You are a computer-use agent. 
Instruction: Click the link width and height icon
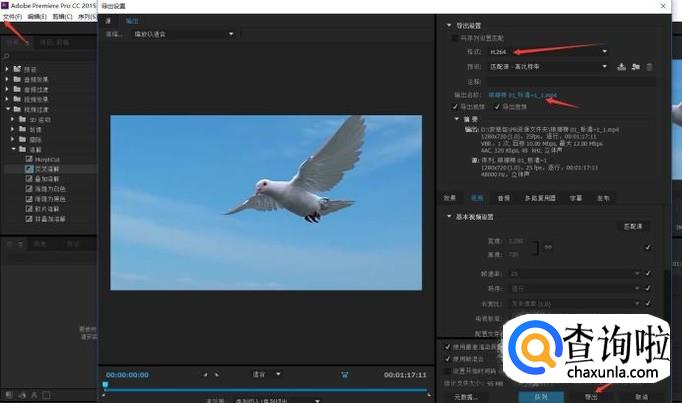(547, 247)
